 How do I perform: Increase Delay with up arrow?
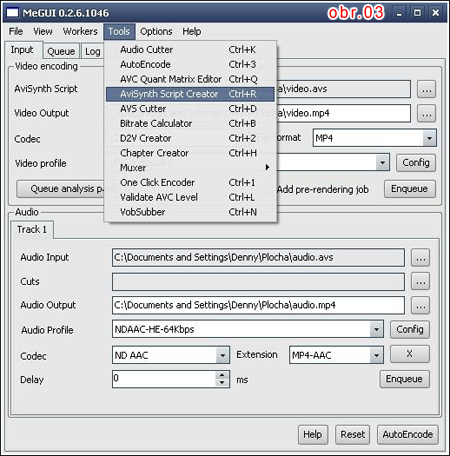click(x=222, y=375)
